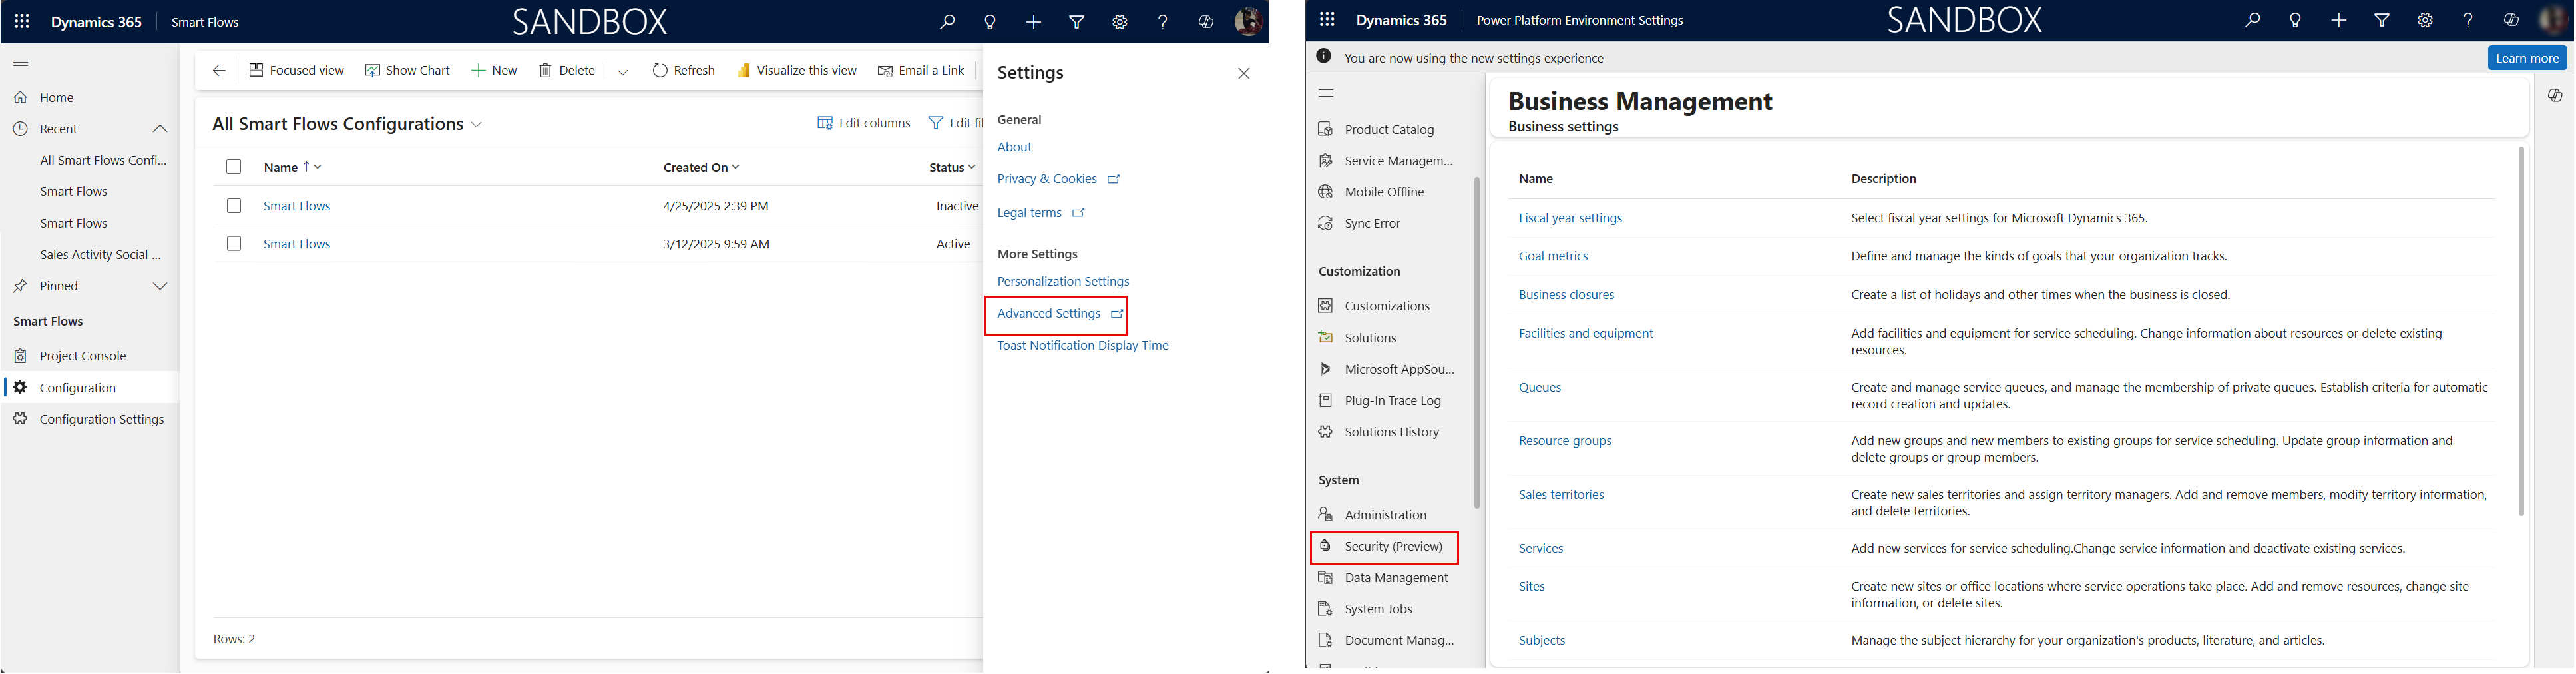Open the Created On column header menu
This screenshot has height=674, width=2576.
[701, 167]
